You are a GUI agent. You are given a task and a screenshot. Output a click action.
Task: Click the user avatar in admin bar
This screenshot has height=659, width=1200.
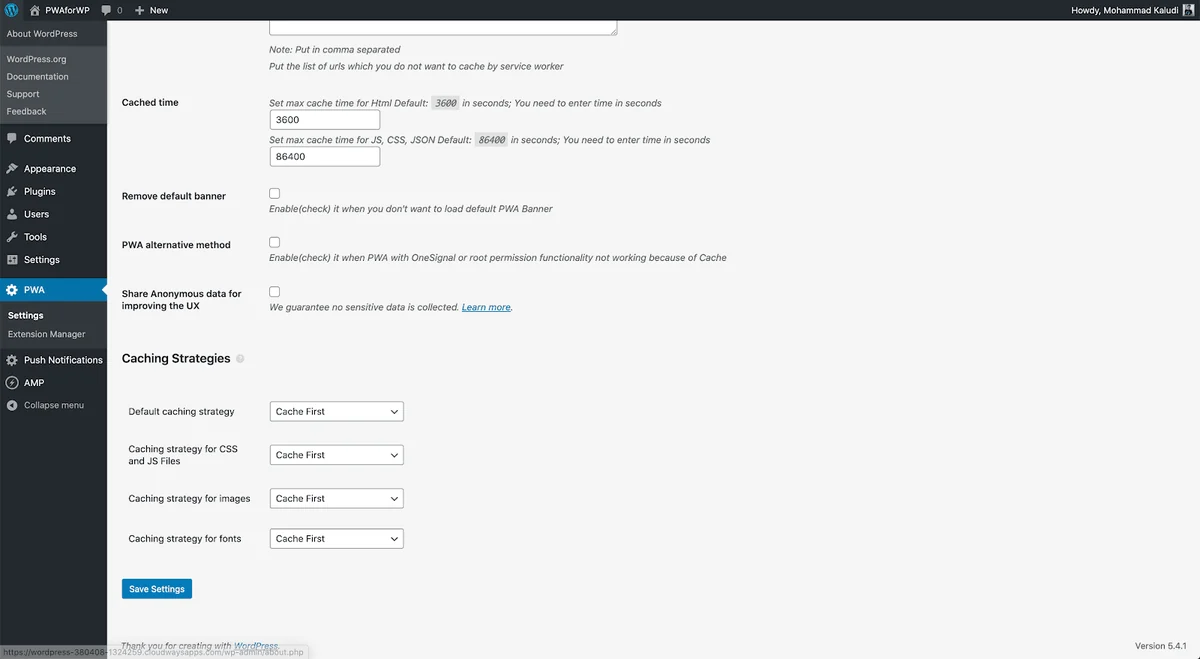coord(1189,10)
